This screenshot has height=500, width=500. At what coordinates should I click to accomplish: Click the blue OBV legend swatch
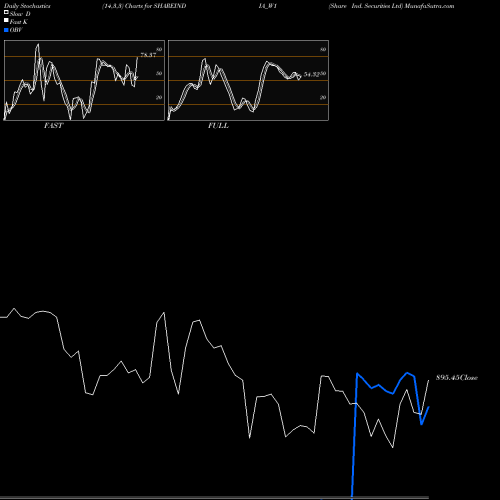[x=6, y=30]
